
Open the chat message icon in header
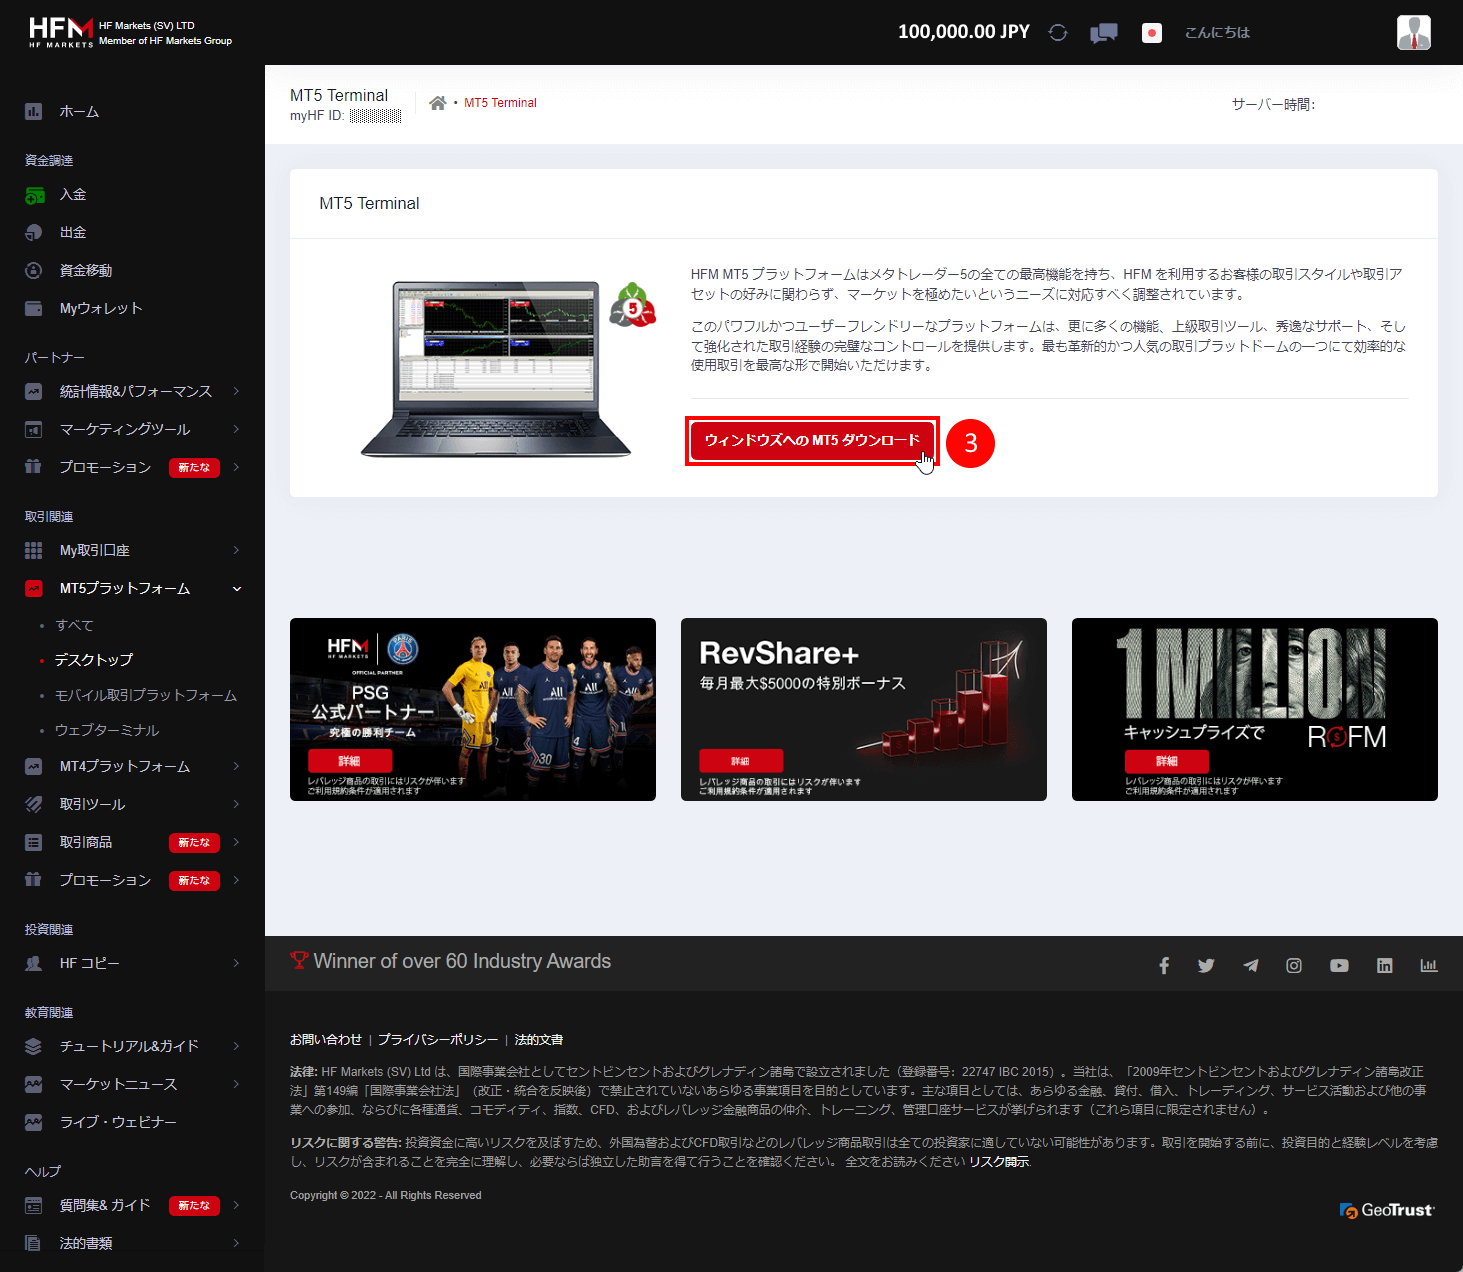(1103, 32)
